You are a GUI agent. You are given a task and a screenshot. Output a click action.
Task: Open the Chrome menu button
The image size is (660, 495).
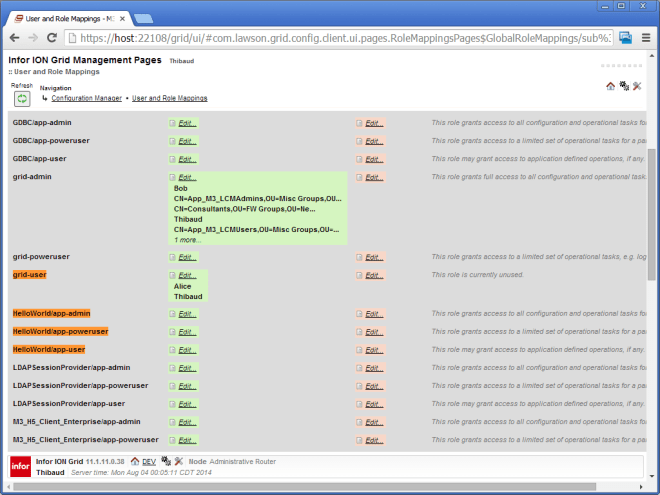[x=645, y=37]
